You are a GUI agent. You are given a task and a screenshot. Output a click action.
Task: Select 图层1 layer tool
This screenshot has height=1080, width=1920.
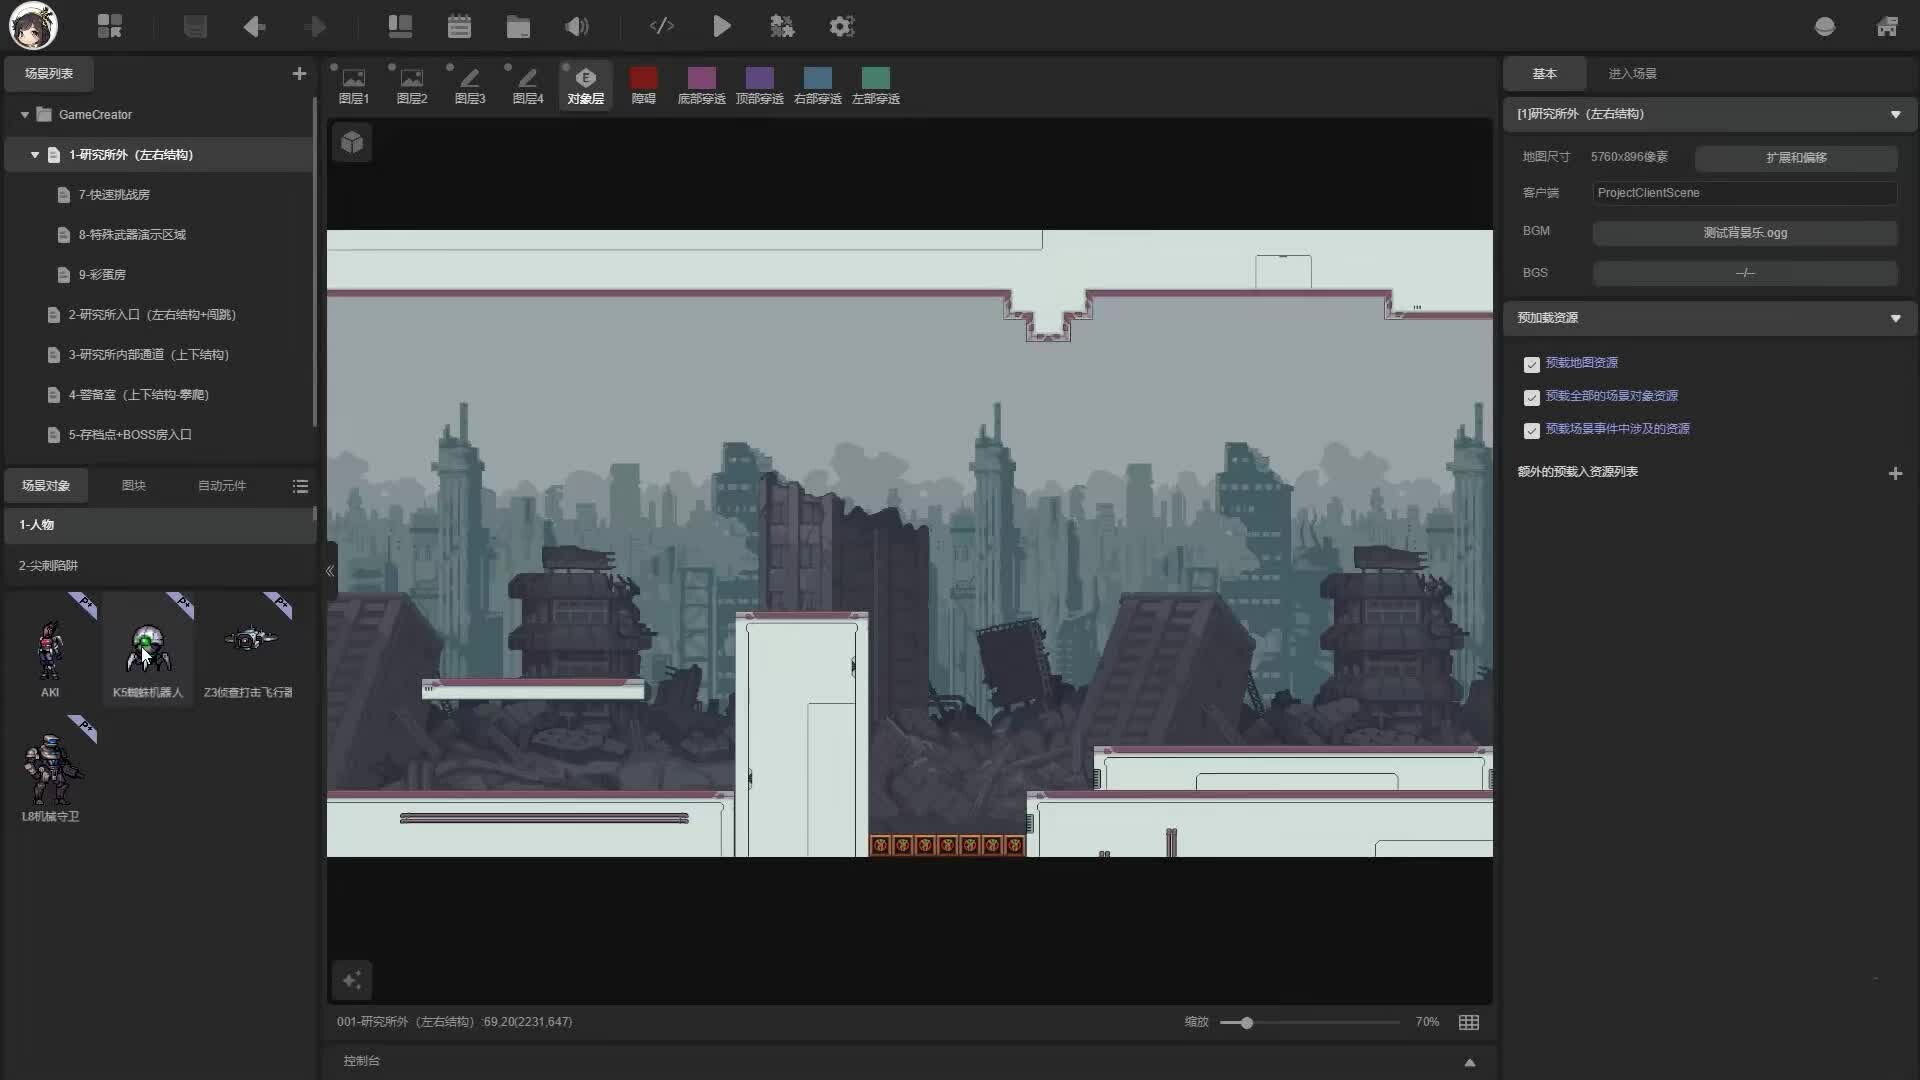point(353,85)
